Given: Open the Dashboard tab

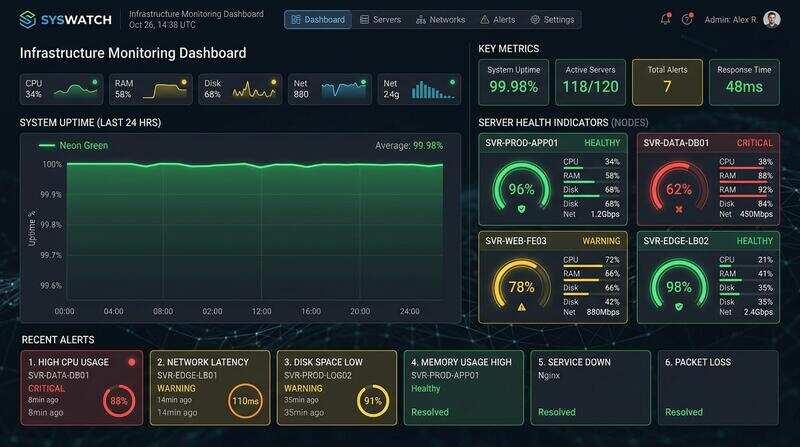Looking at the screenshot, I should (318, 20).
